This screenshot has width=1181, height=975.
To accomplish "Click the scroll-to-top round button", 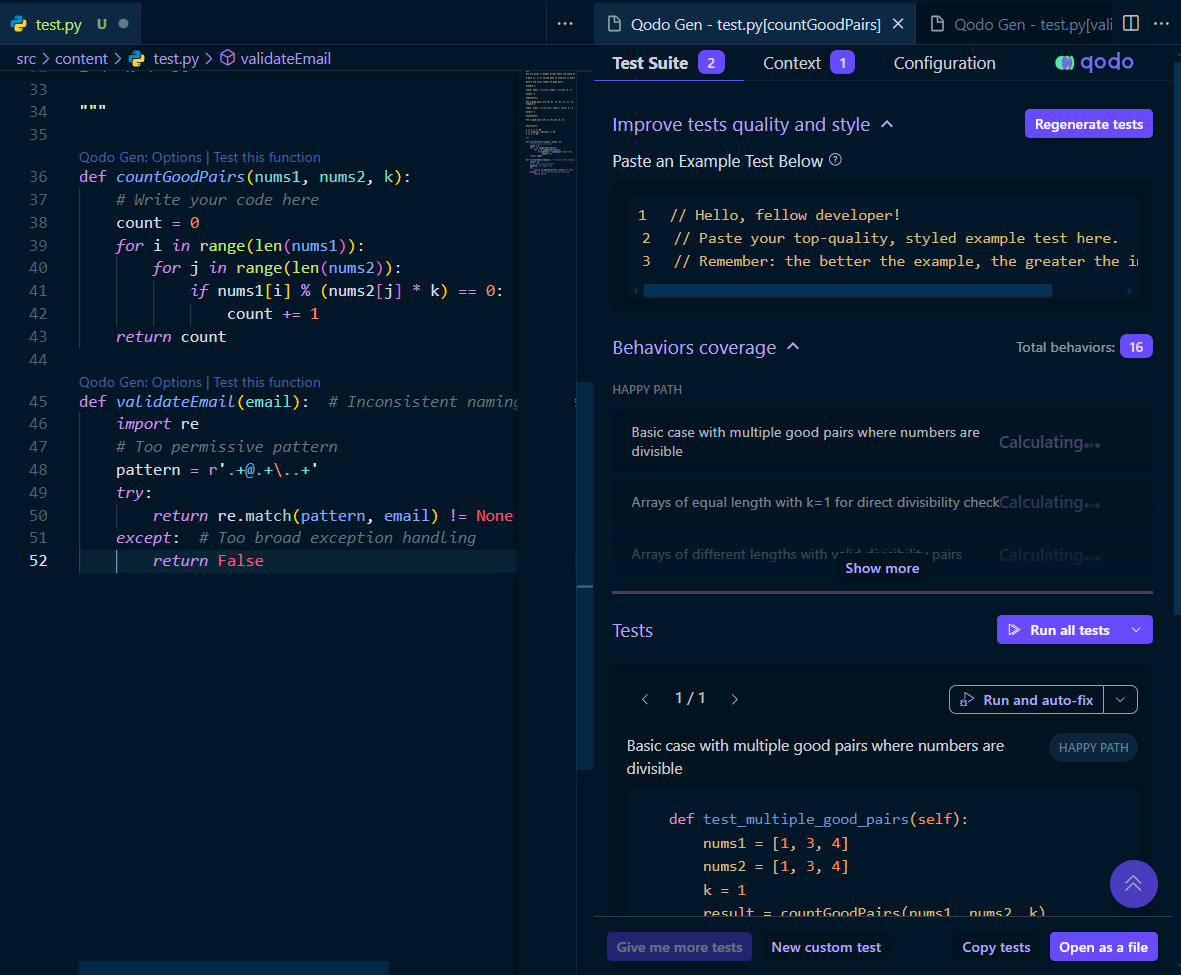I will pyautogui.click(x=1133, y=883).
